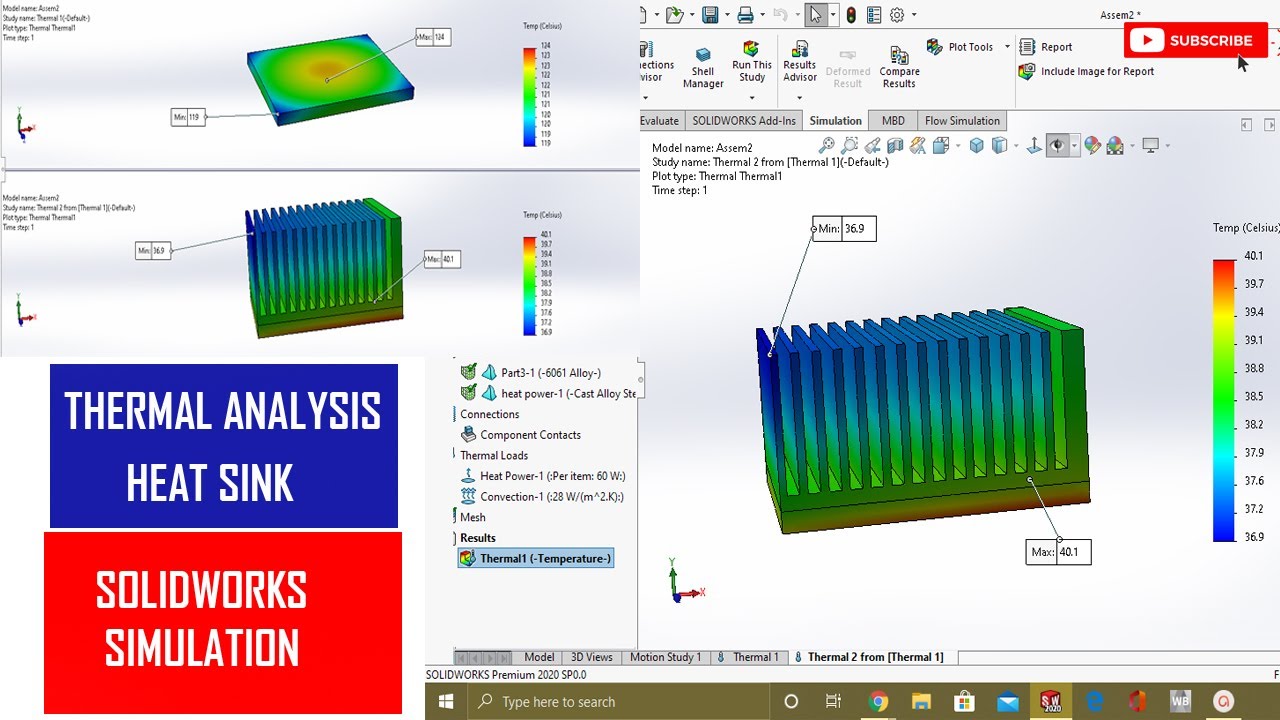Switch to the SOLIDWORKS Add-Ins tab
The image size is (1280, 720).
point(744,121)
